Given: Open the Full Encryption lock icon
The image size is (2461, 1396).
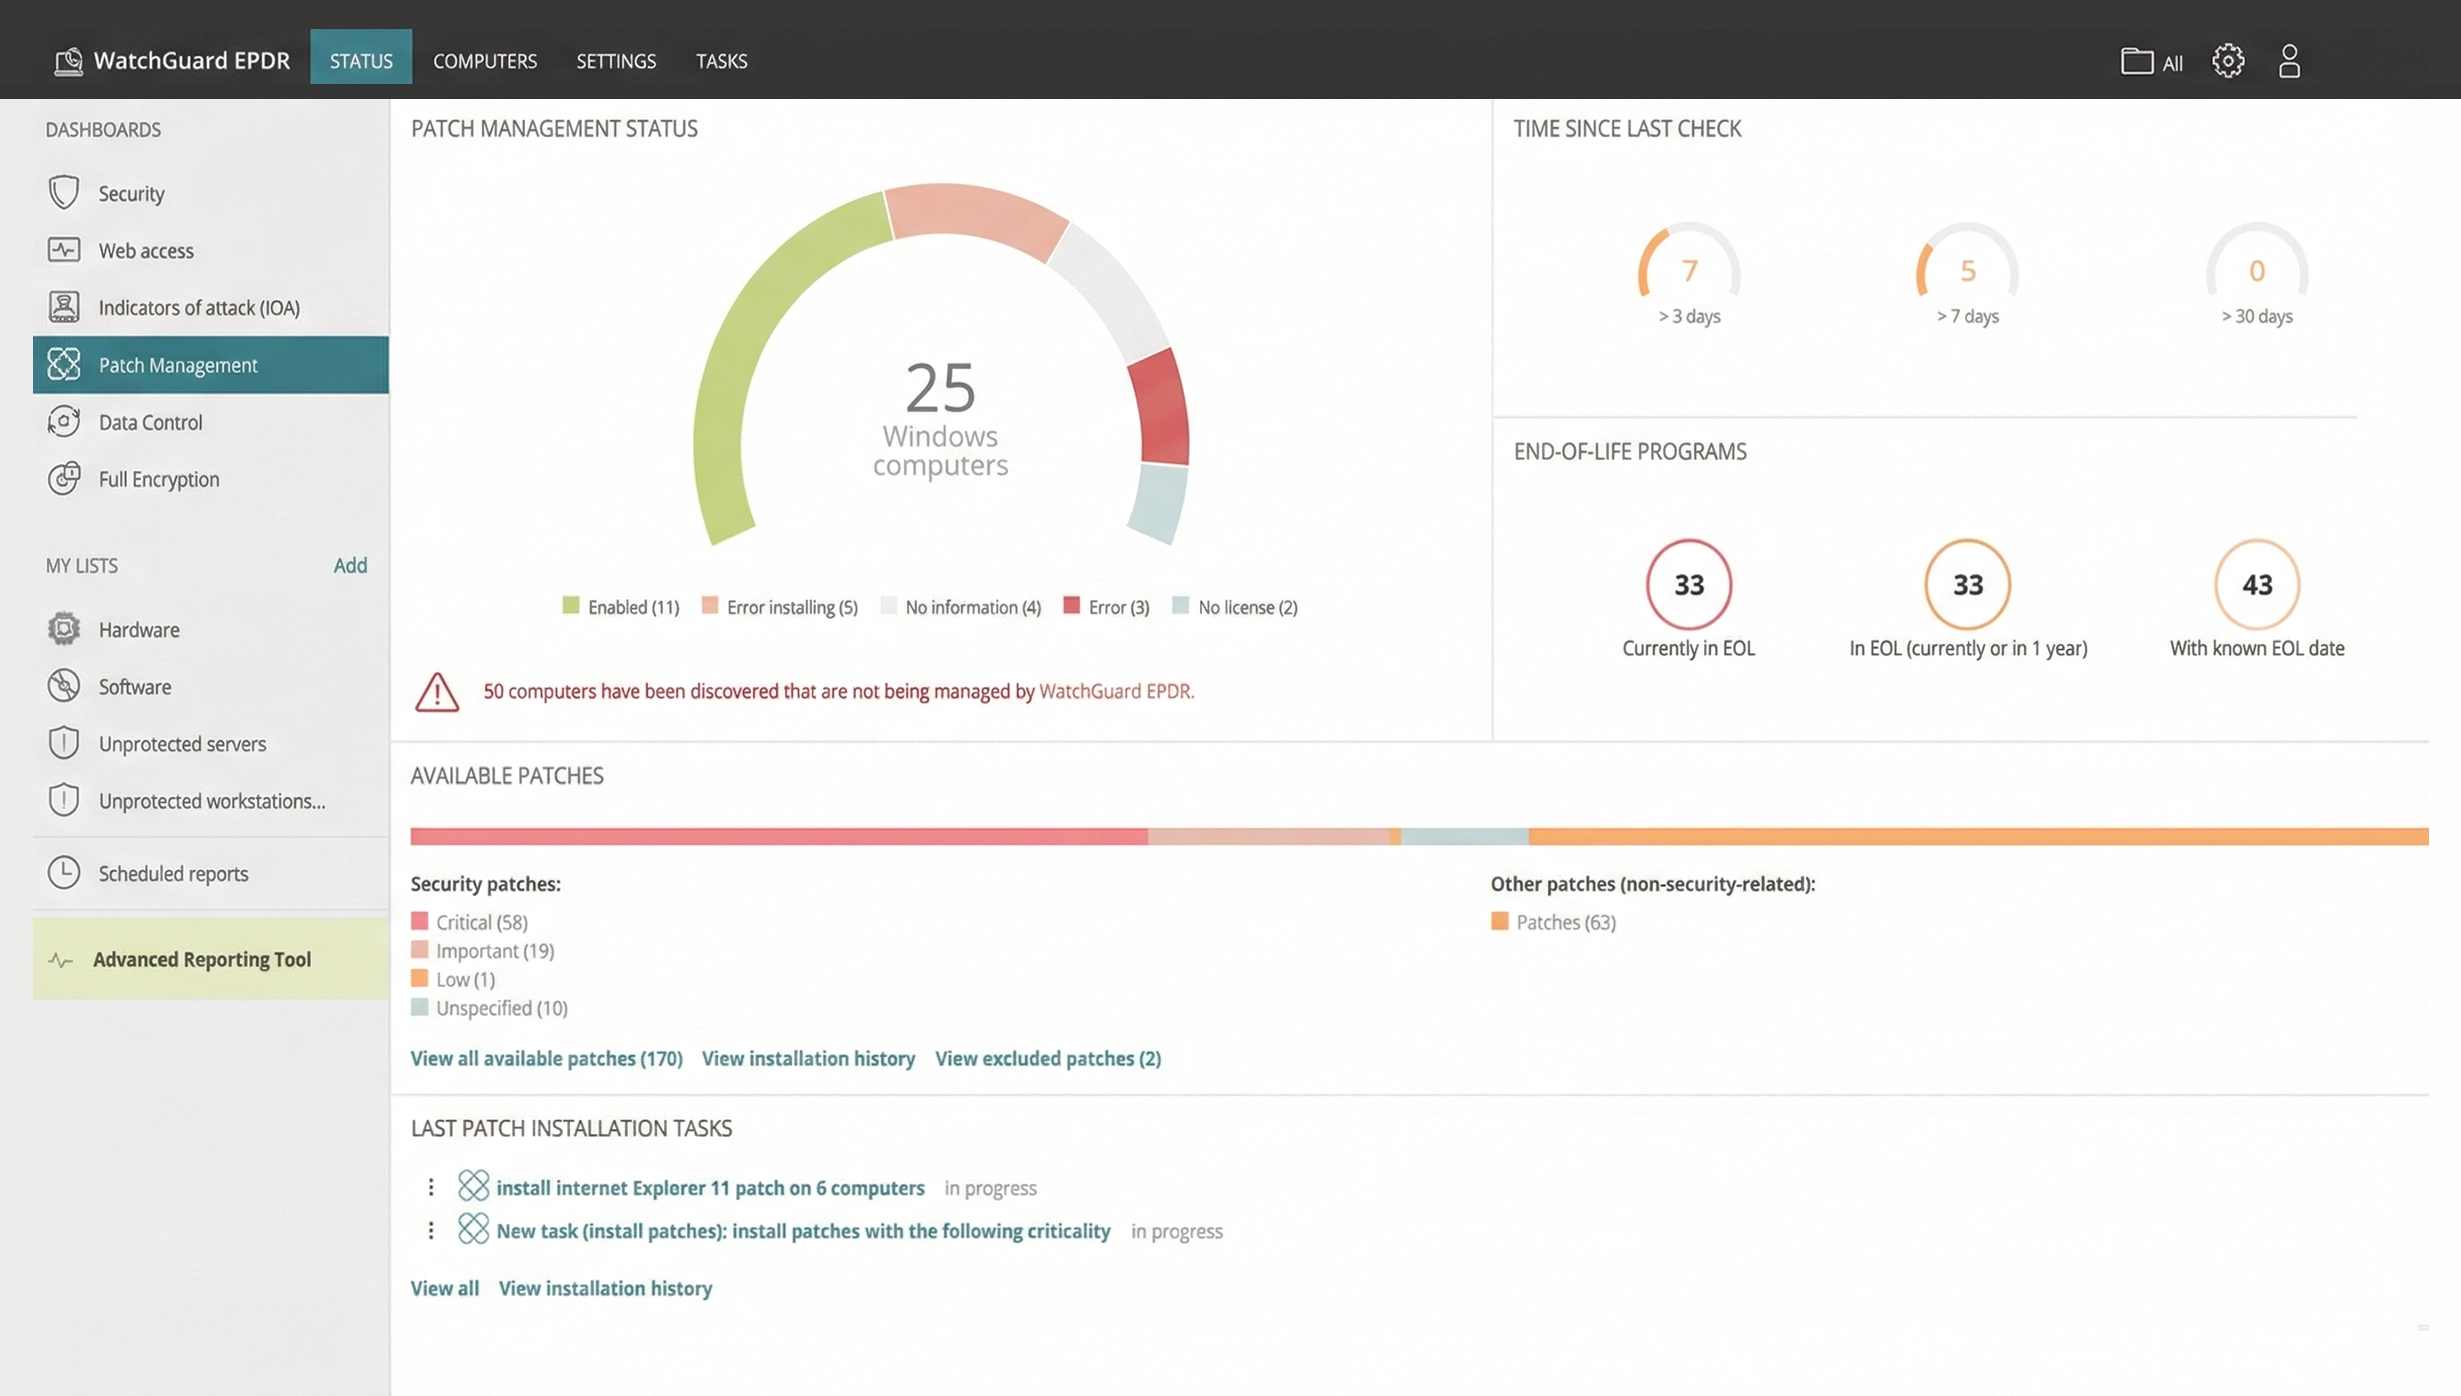Looking at the screenshot, I should coord(64,479).
